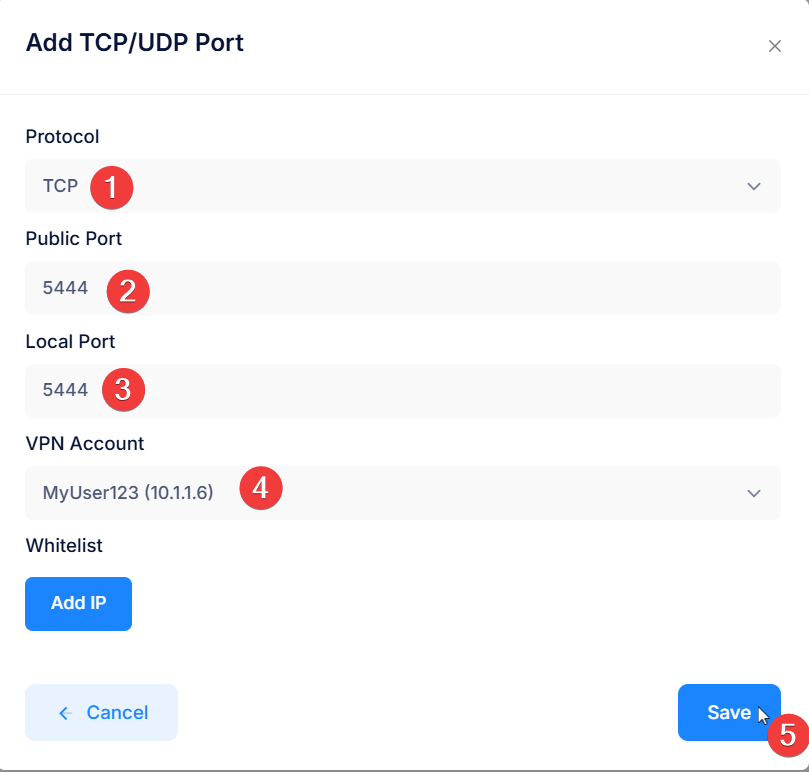Click the VPN Account label text
809x772 pixels.
(85, 444)
